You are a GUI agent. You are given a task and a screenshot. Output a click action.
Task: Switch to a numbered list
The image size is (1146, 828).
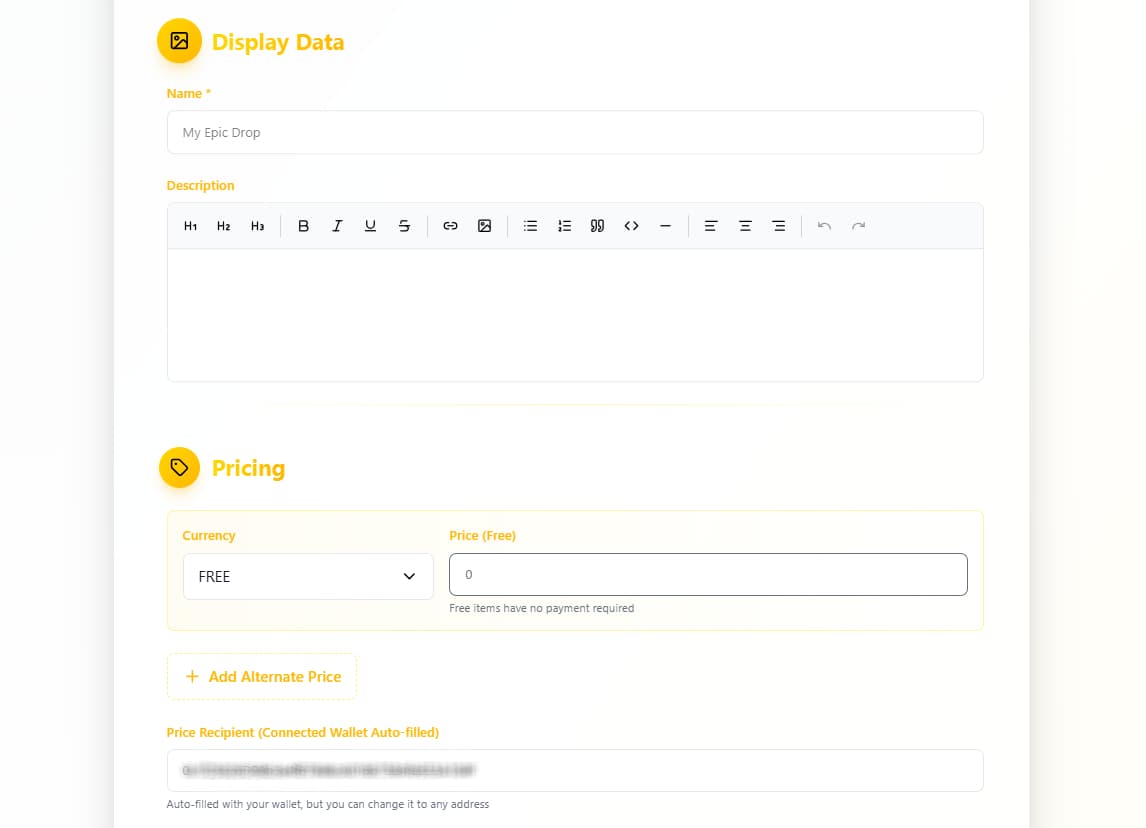pos(564,226)
